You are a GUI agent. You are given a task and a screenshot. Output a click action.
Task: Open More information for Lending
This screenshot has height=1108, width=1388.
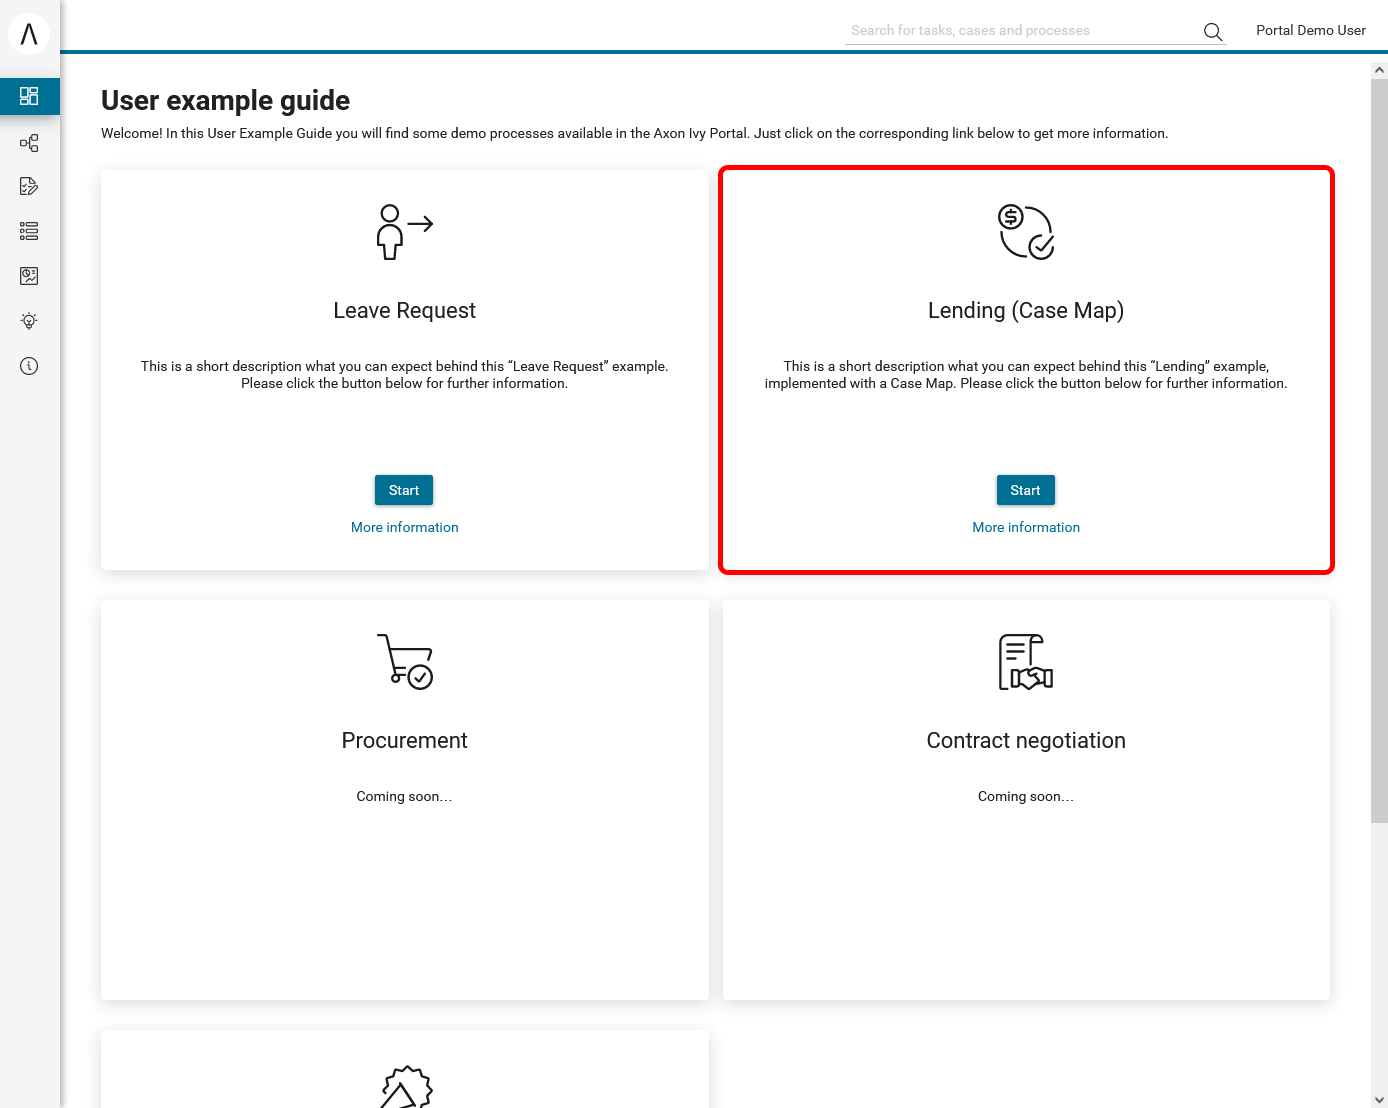point(1026,527)
